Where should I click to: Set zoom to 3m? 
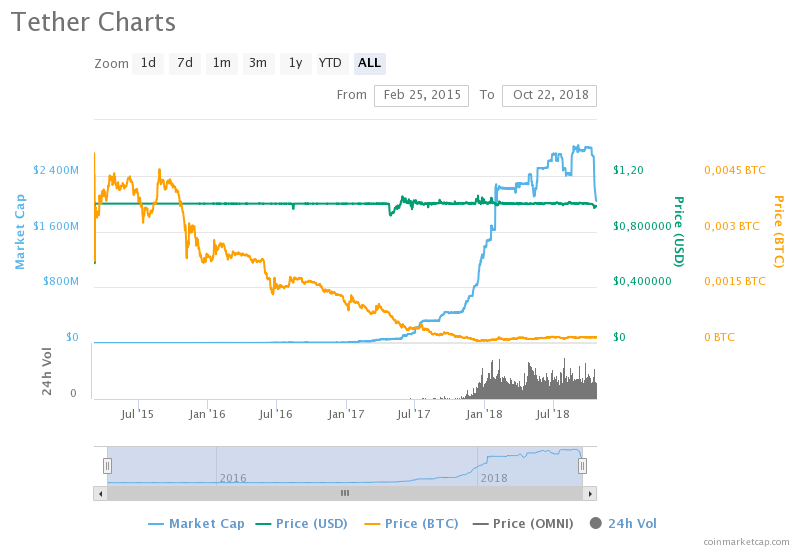pos(258,63)
